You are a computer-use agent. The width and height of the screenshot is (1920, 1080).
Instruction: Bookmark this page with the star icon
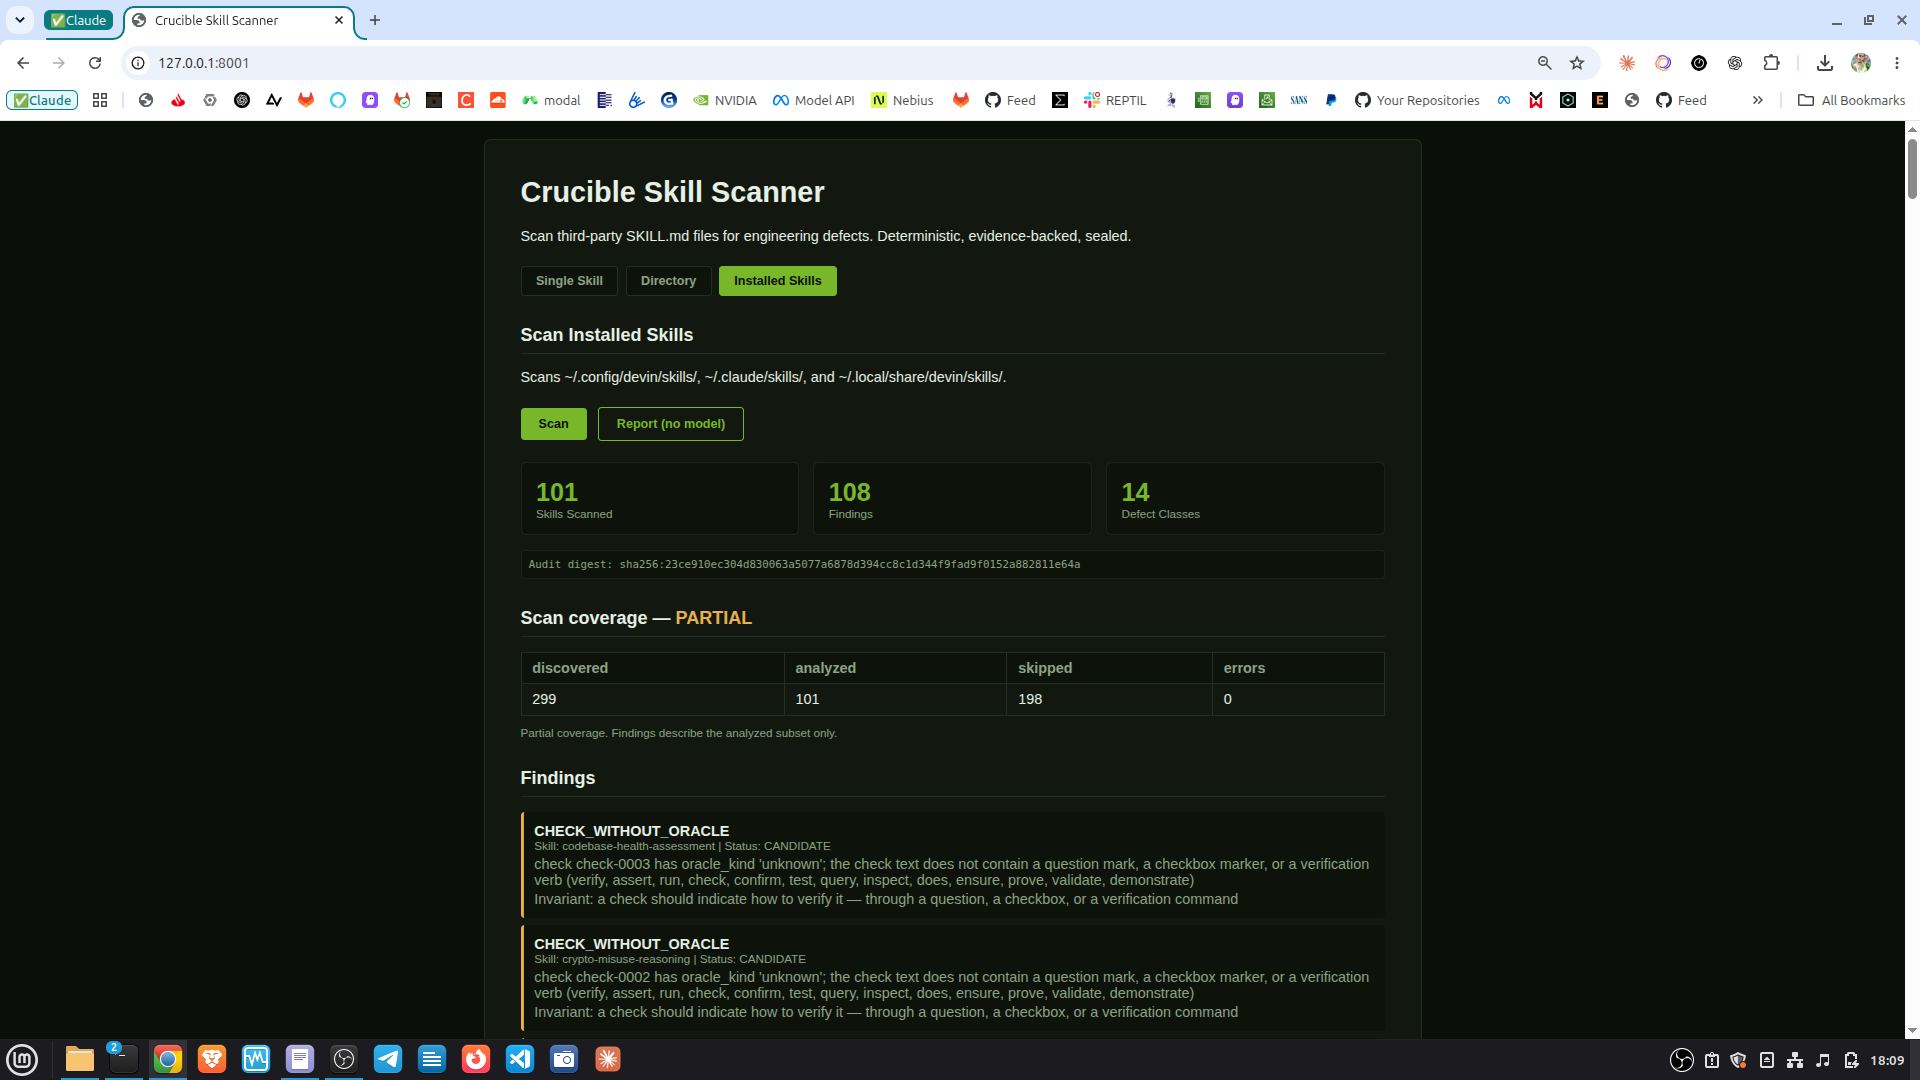pos(1577,63)
